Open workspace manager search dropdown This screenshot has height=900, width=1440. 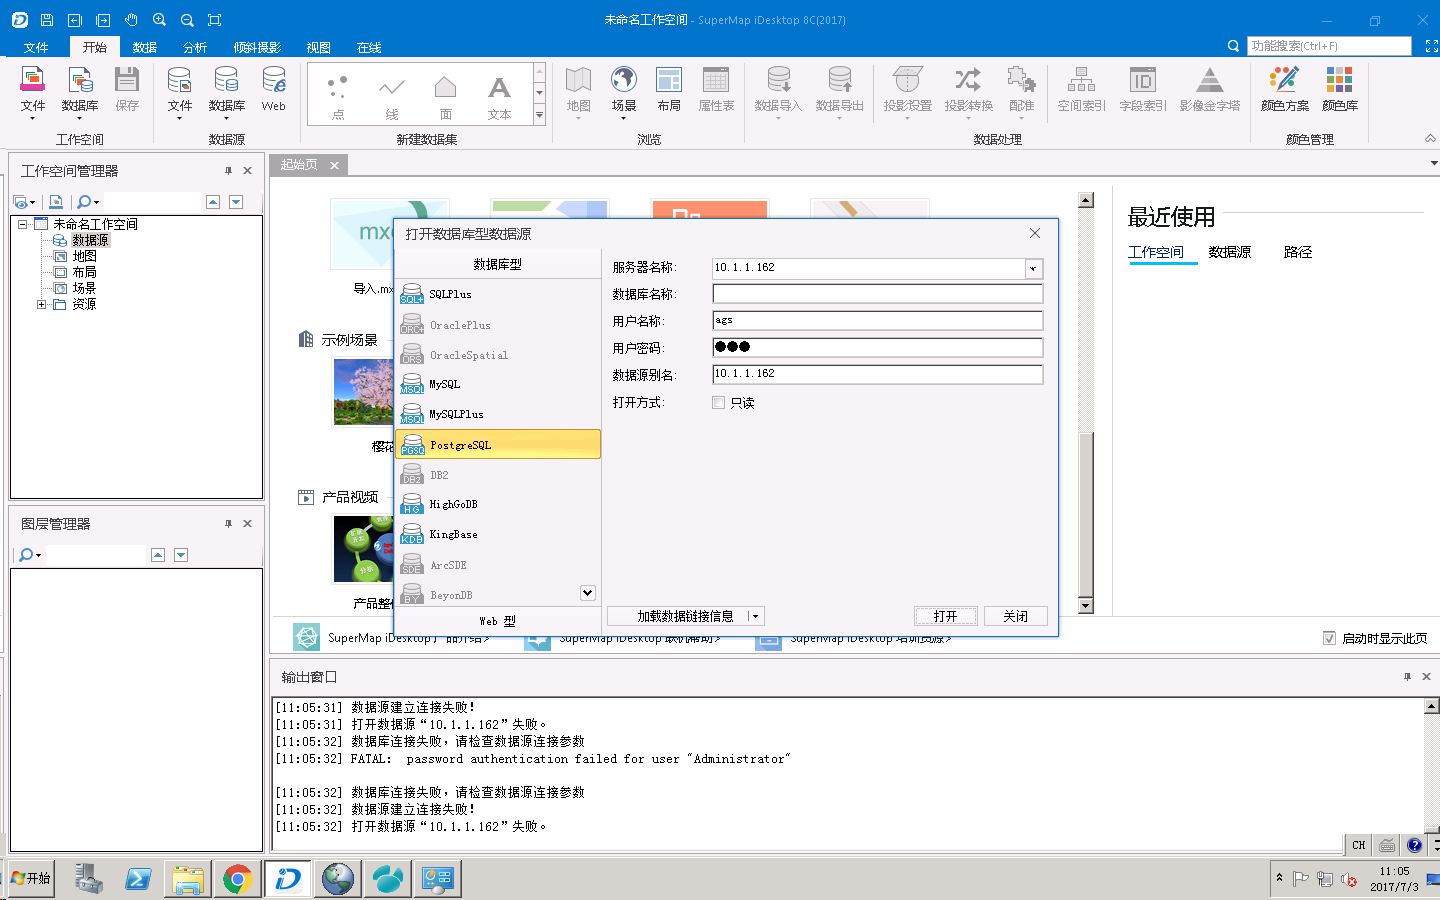click(x=96, y=202)
